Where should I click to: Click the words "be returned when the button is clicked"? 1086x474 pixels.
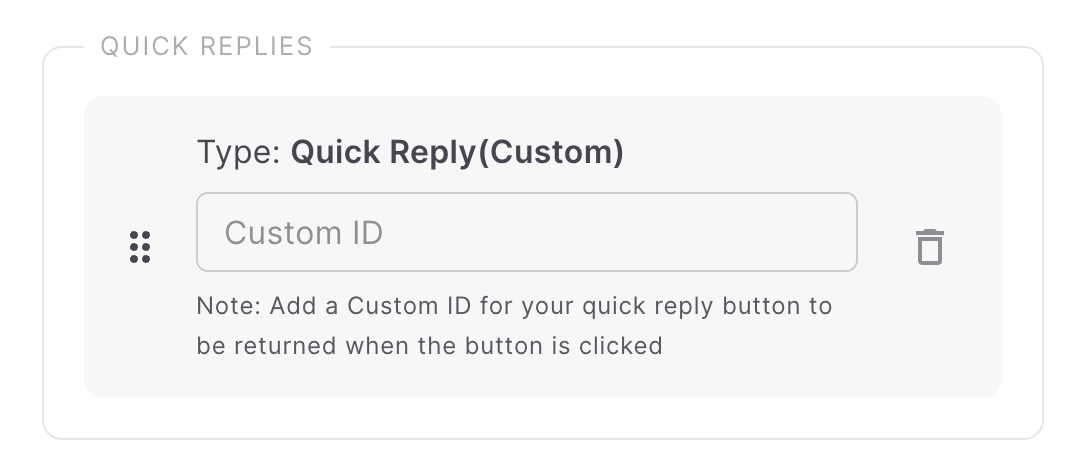point(429,346)
